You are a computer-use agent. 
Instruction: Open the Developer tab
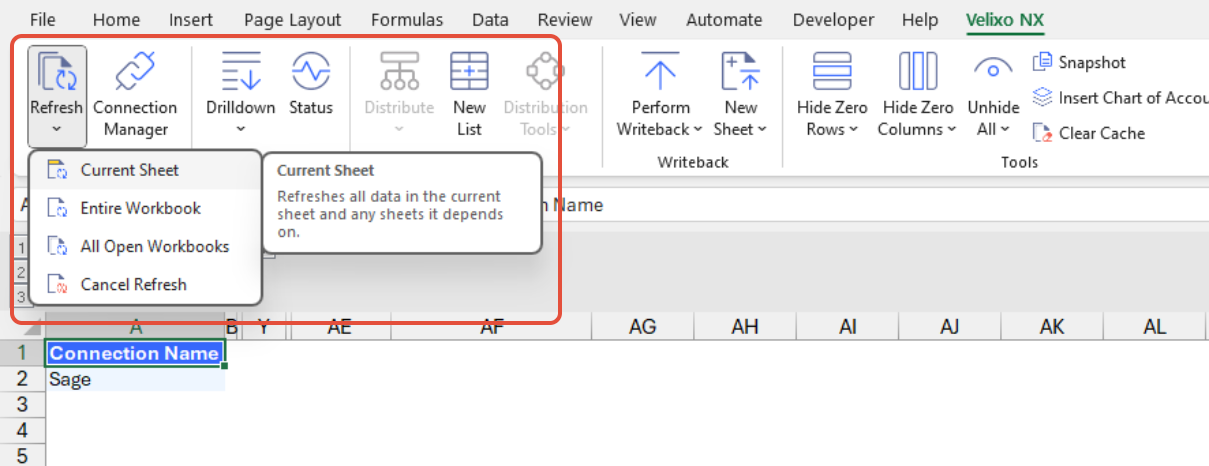point(835,19)
